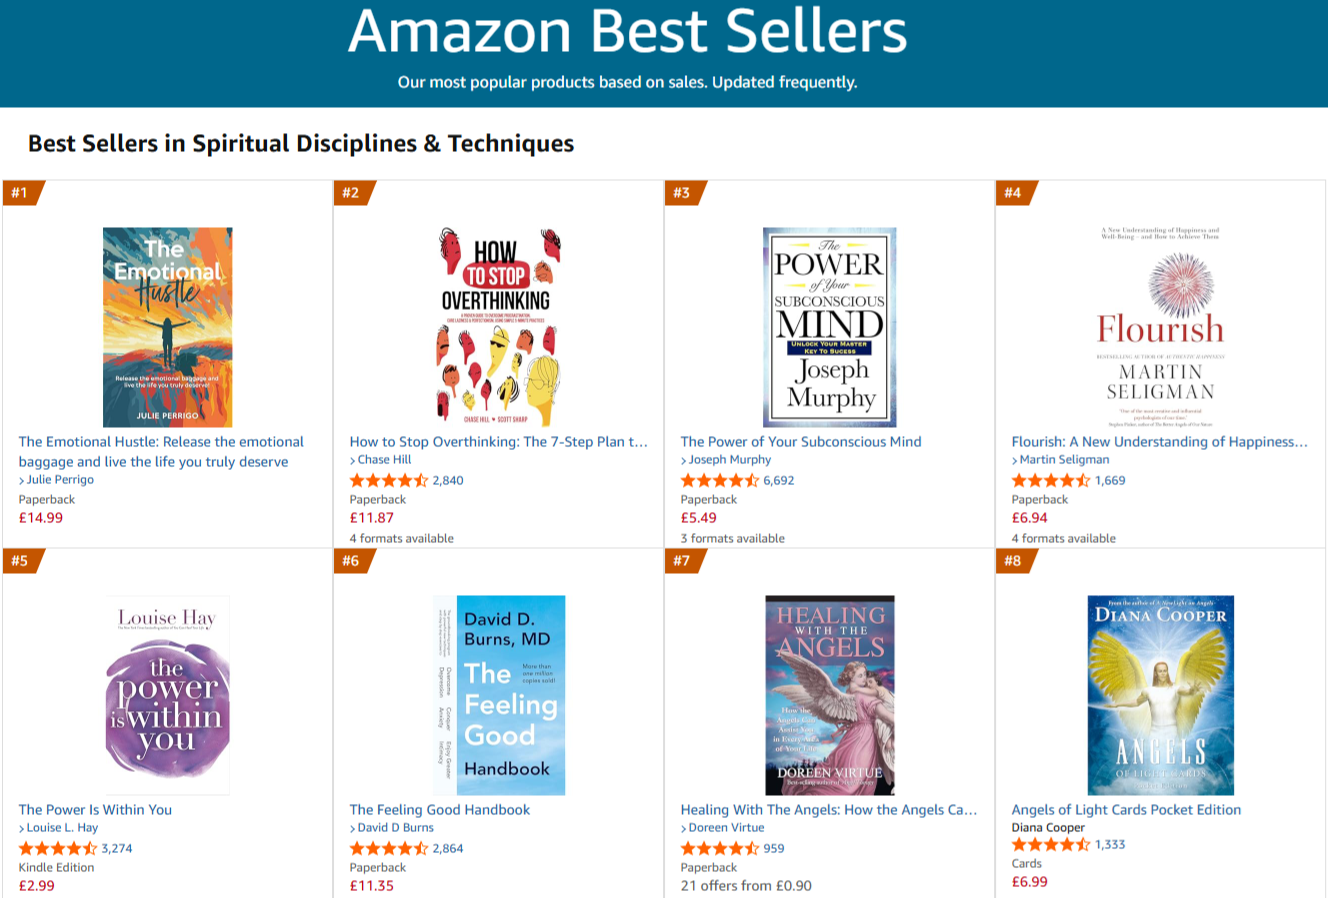Click star rating for How to Stop Overthinking
Screen dimensions: 1328x899
(x=389, y=480)
